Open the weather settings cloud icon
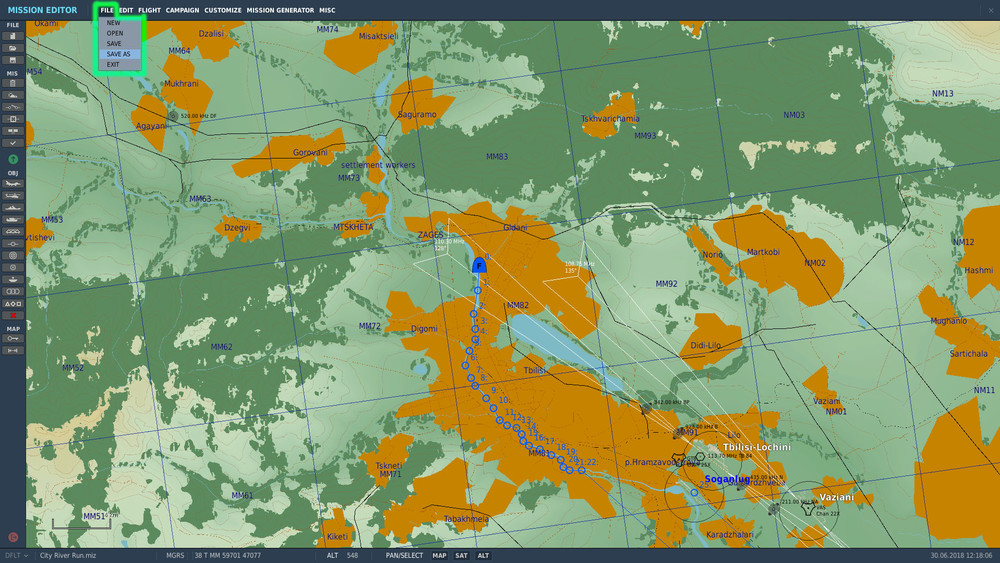Viewport: 1000px width, 563px height. pos(13,95)
